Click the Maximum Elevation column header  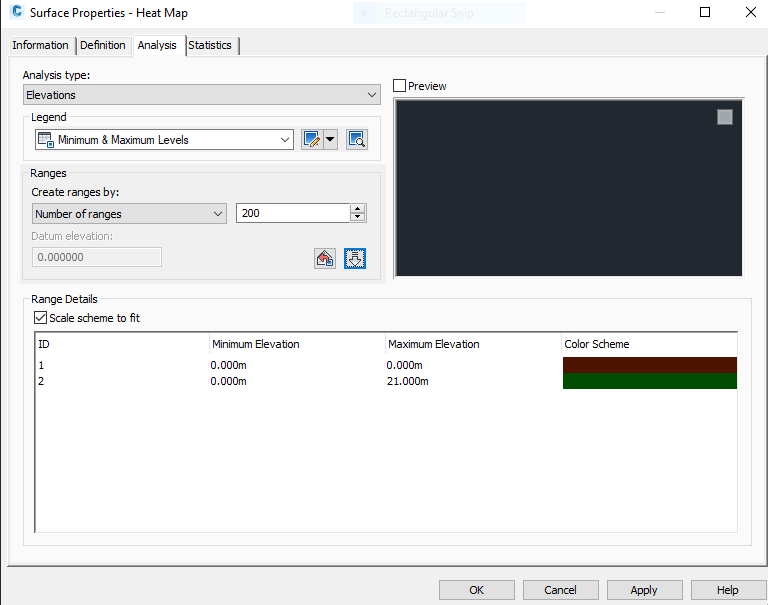coord(473,344)
